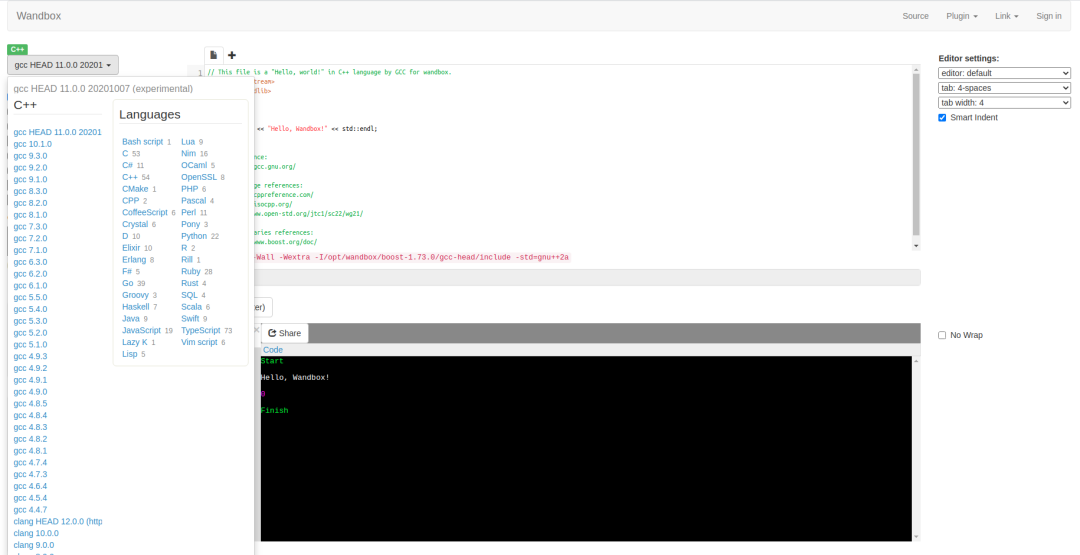The height and width of the screenshot is (555, 1080).
Task: Choose the Rust language
Action: click(x=189, y=283)
